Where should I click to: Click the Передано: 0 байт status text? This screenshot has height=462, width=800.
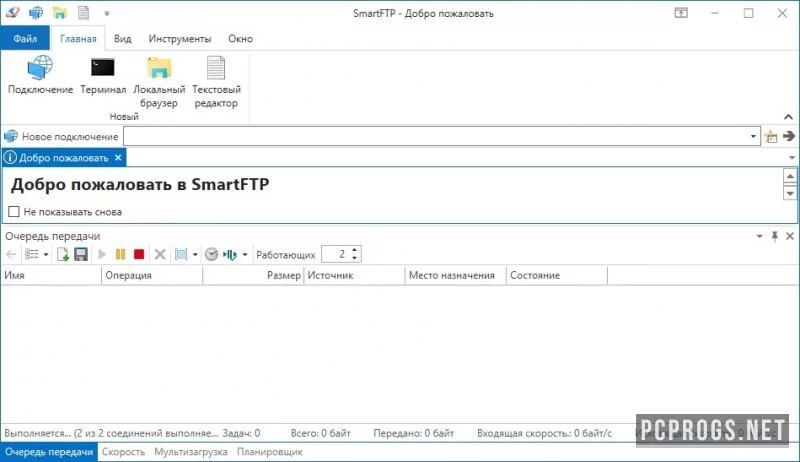413,433
